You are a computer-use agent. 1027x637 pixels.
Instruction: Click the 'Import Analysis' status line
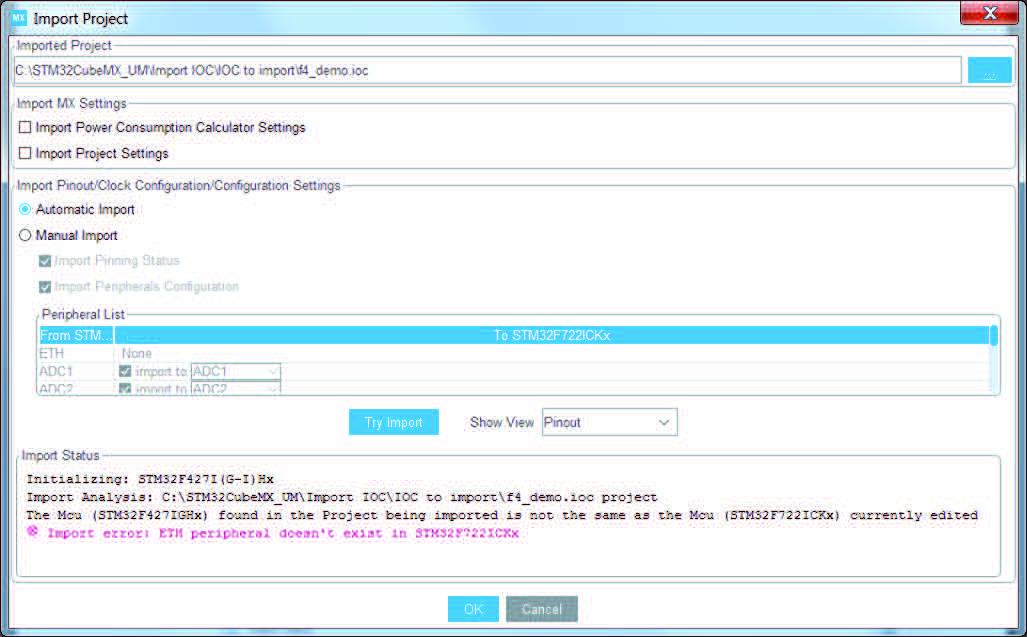(x=341, y=497)
